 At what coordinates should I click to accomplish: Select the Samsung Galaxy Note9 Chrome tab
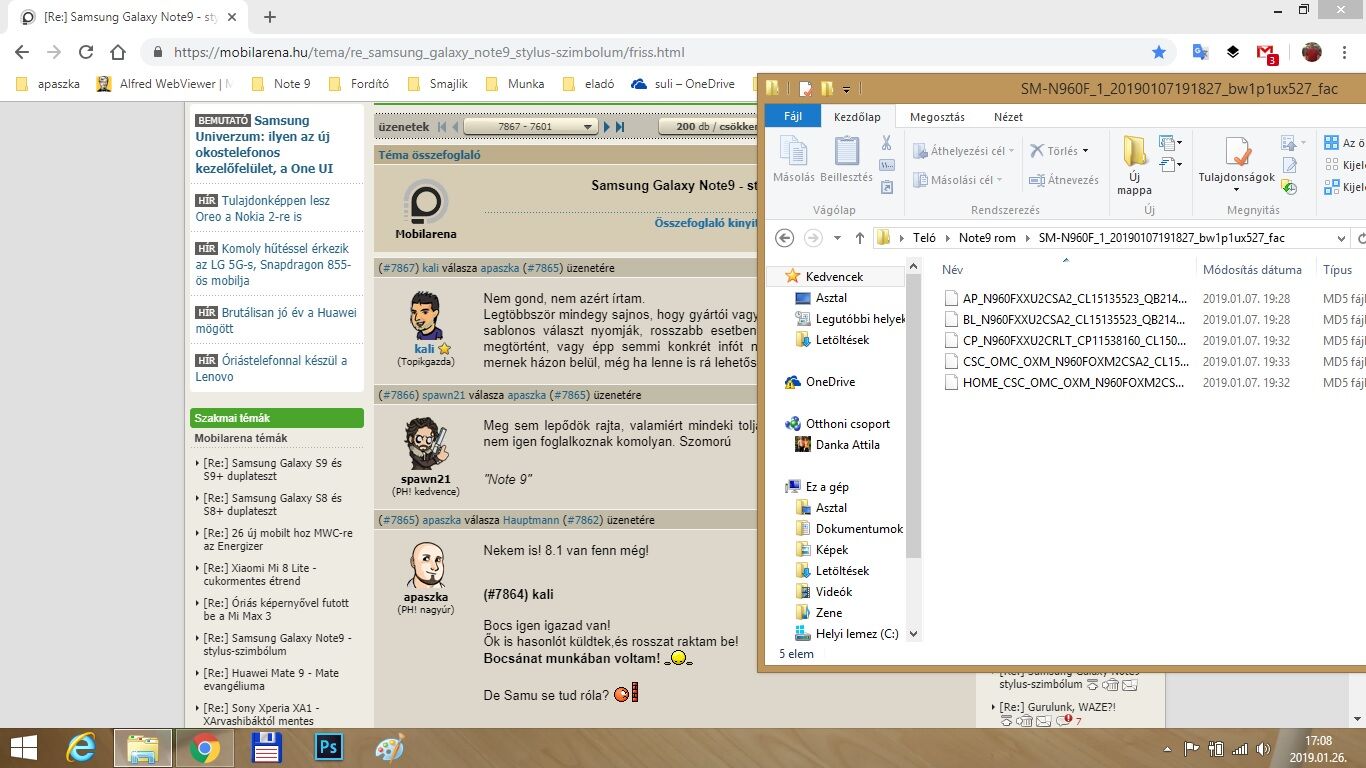(129, 17)
